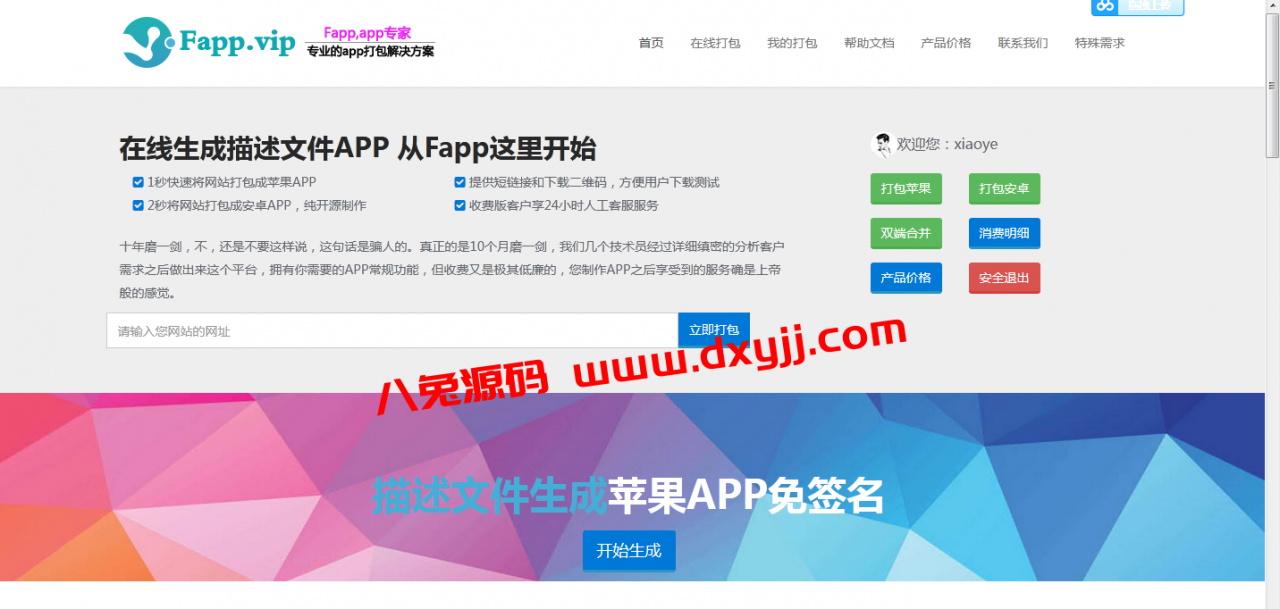Viewport: 1280px width, 609px height.
Task: Select 特殊需求 in the nav bar
Action: [1100, 43]
